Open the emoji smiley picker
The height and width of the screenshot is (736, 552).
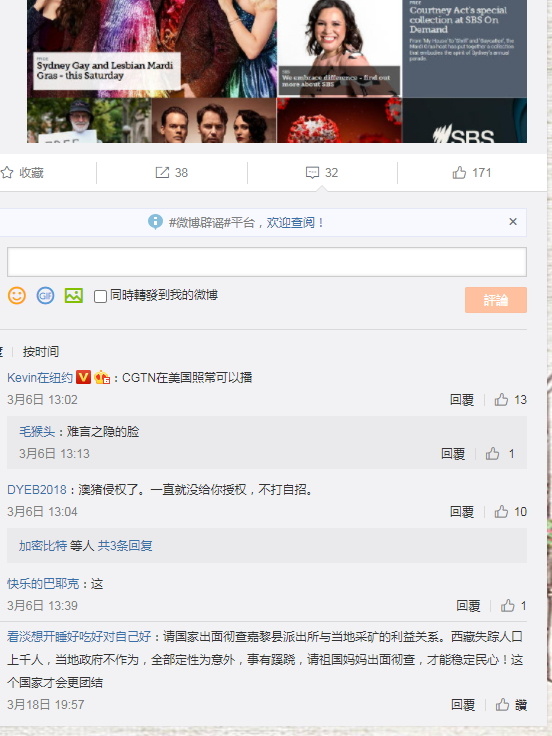pos(17,296)
